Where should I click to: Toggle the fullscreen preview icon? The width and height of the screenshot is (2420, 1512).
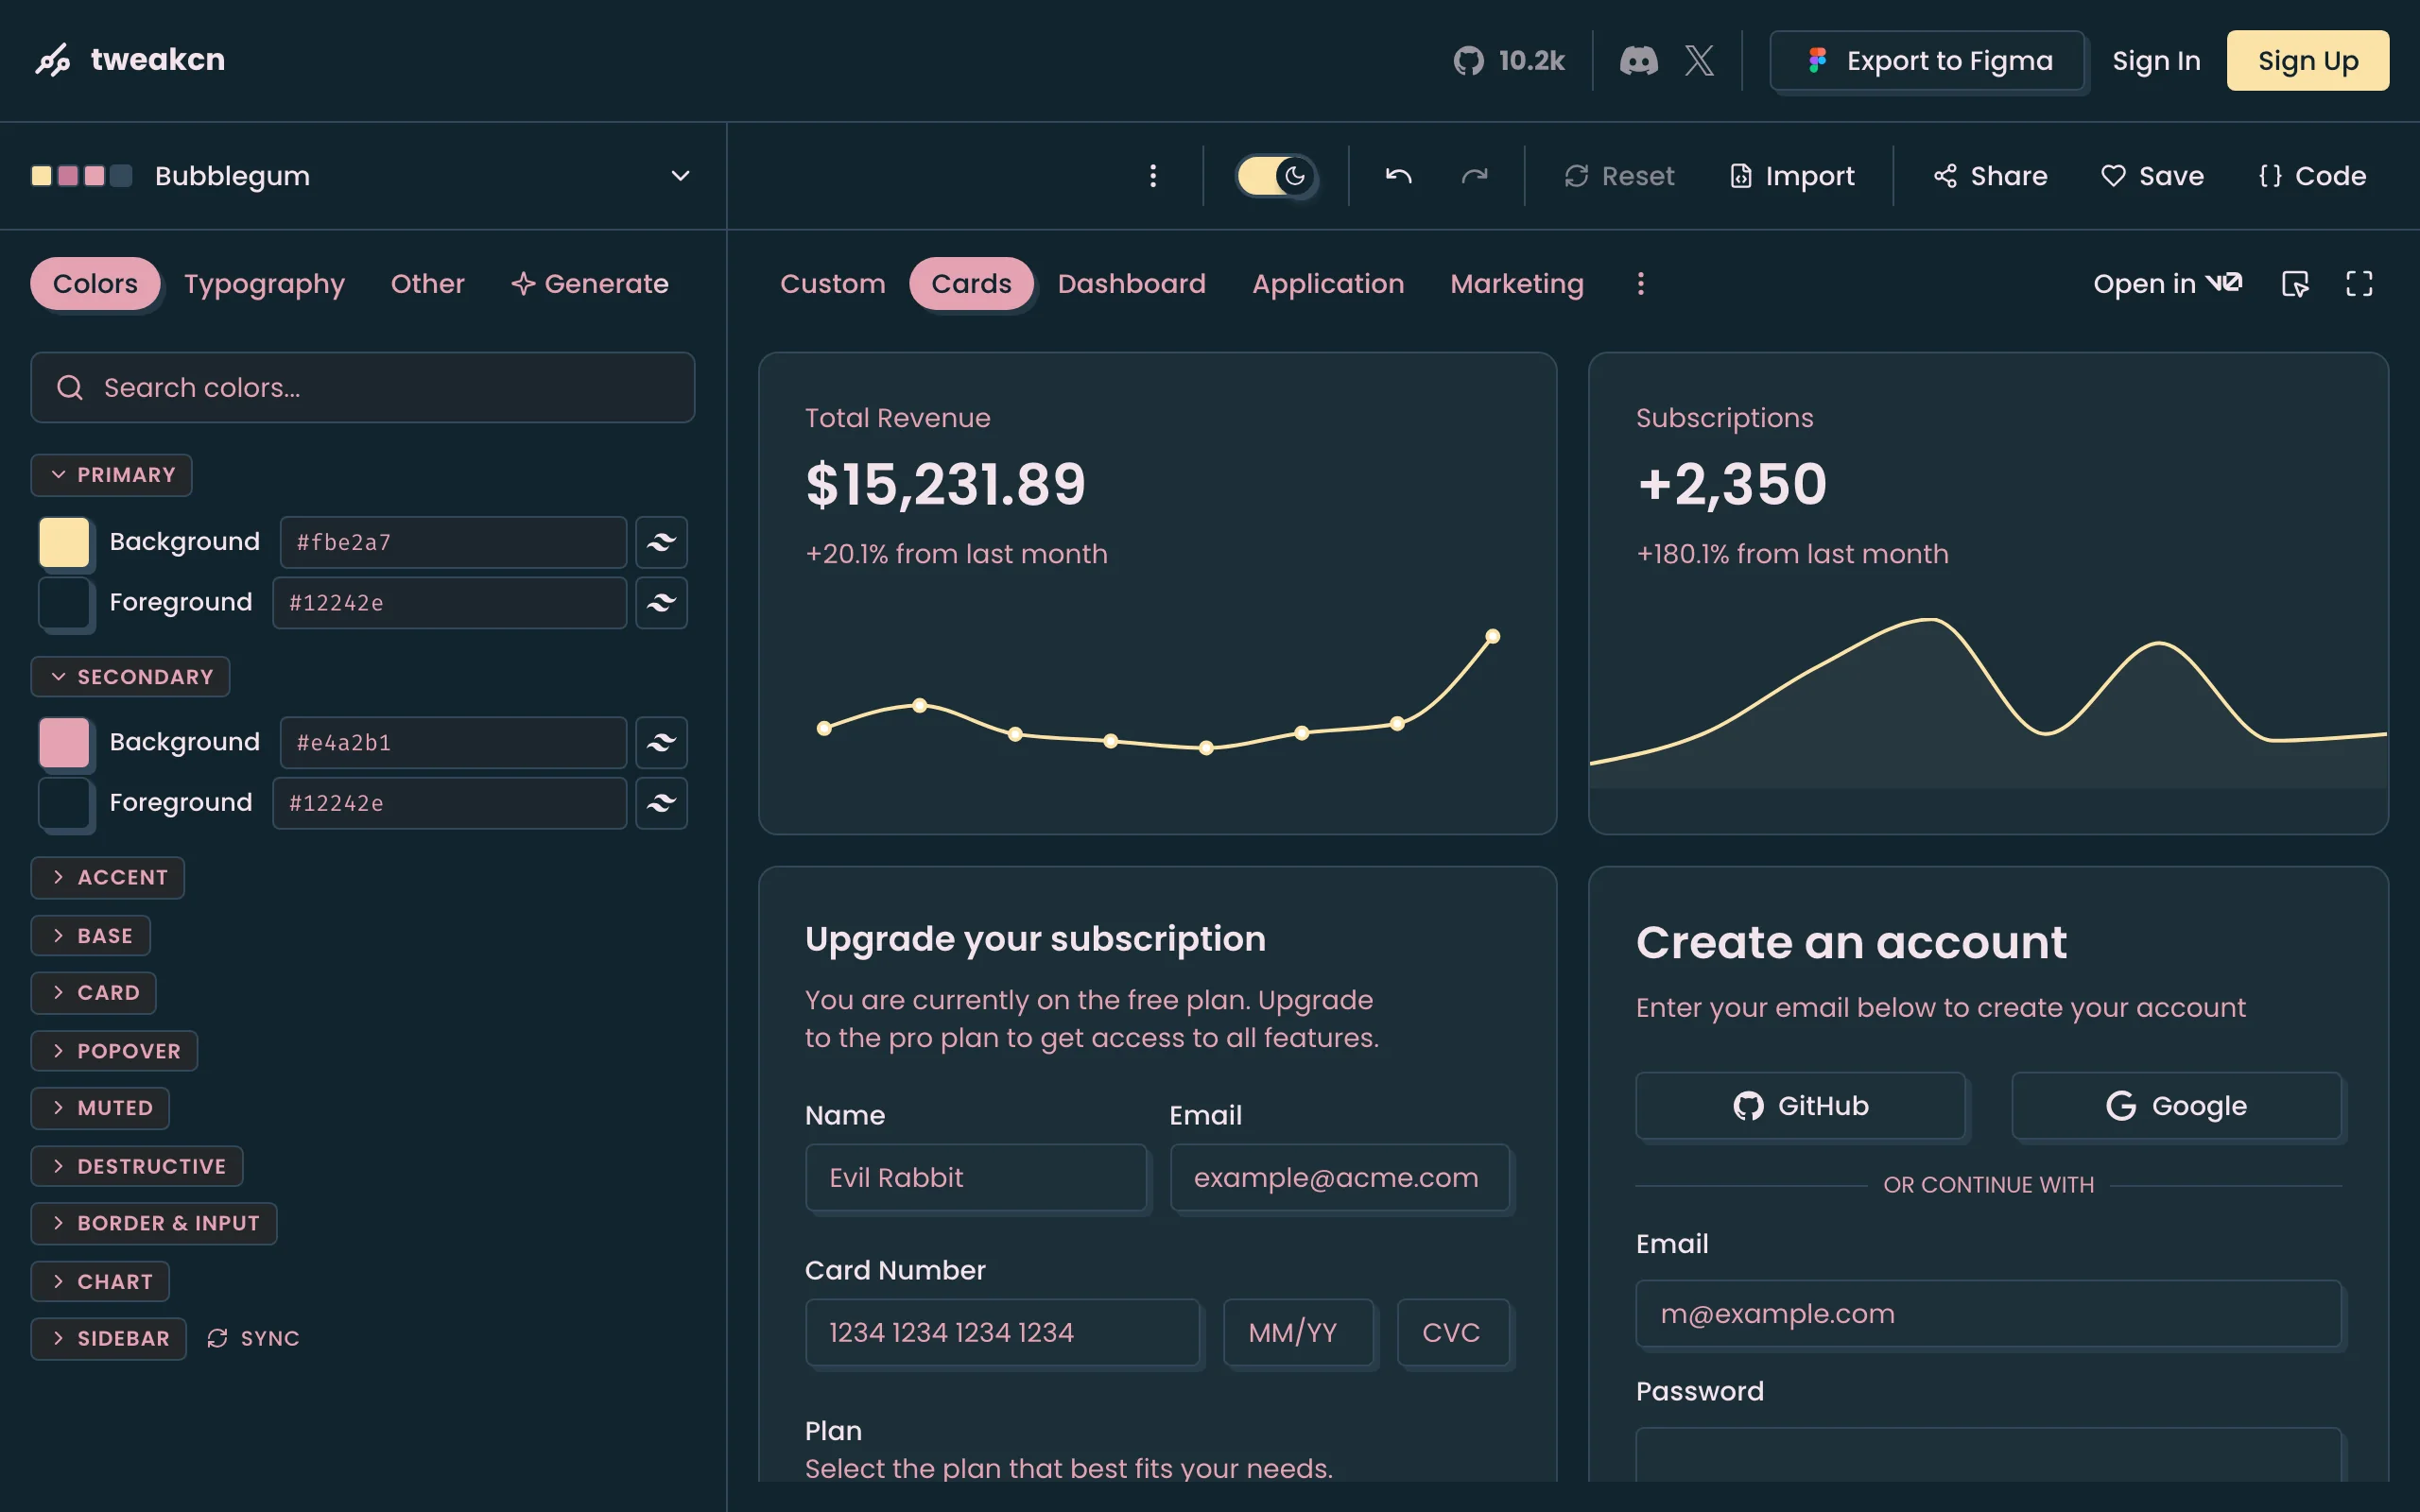tap(2358, 284)
